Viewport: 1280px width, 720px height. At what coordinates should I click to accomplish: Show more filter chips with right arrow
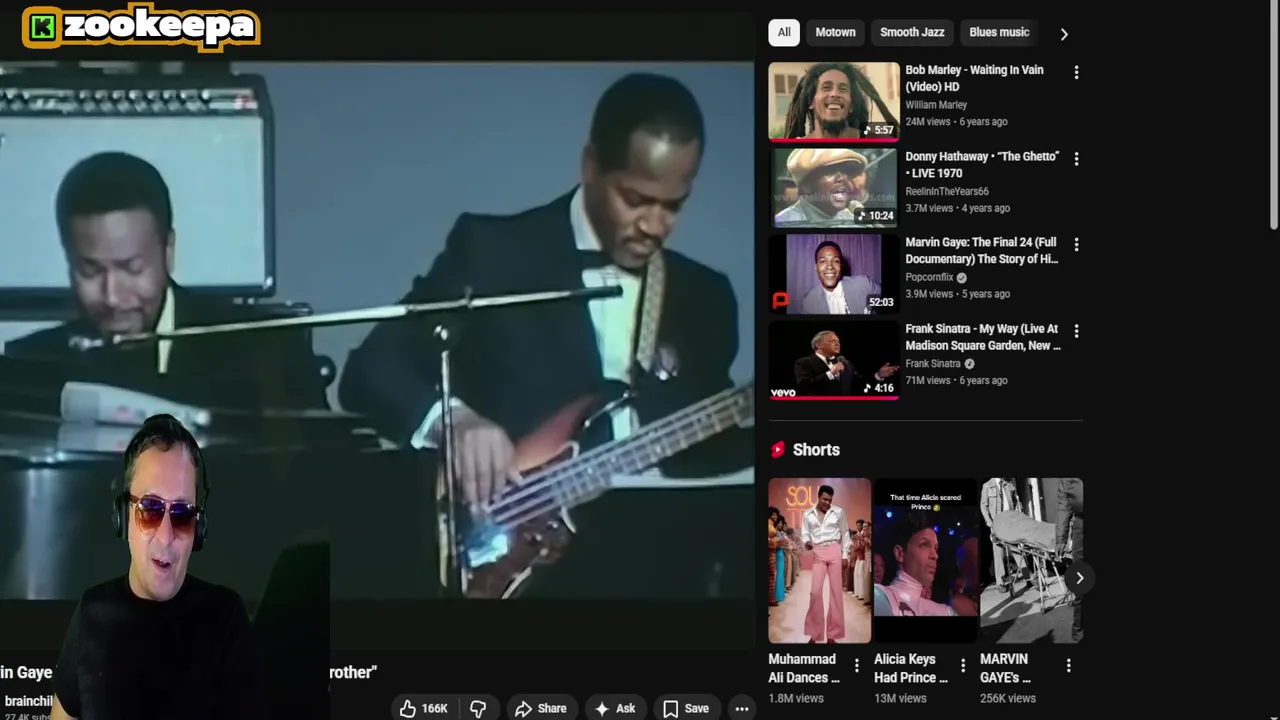click(x=1064, y=33)
